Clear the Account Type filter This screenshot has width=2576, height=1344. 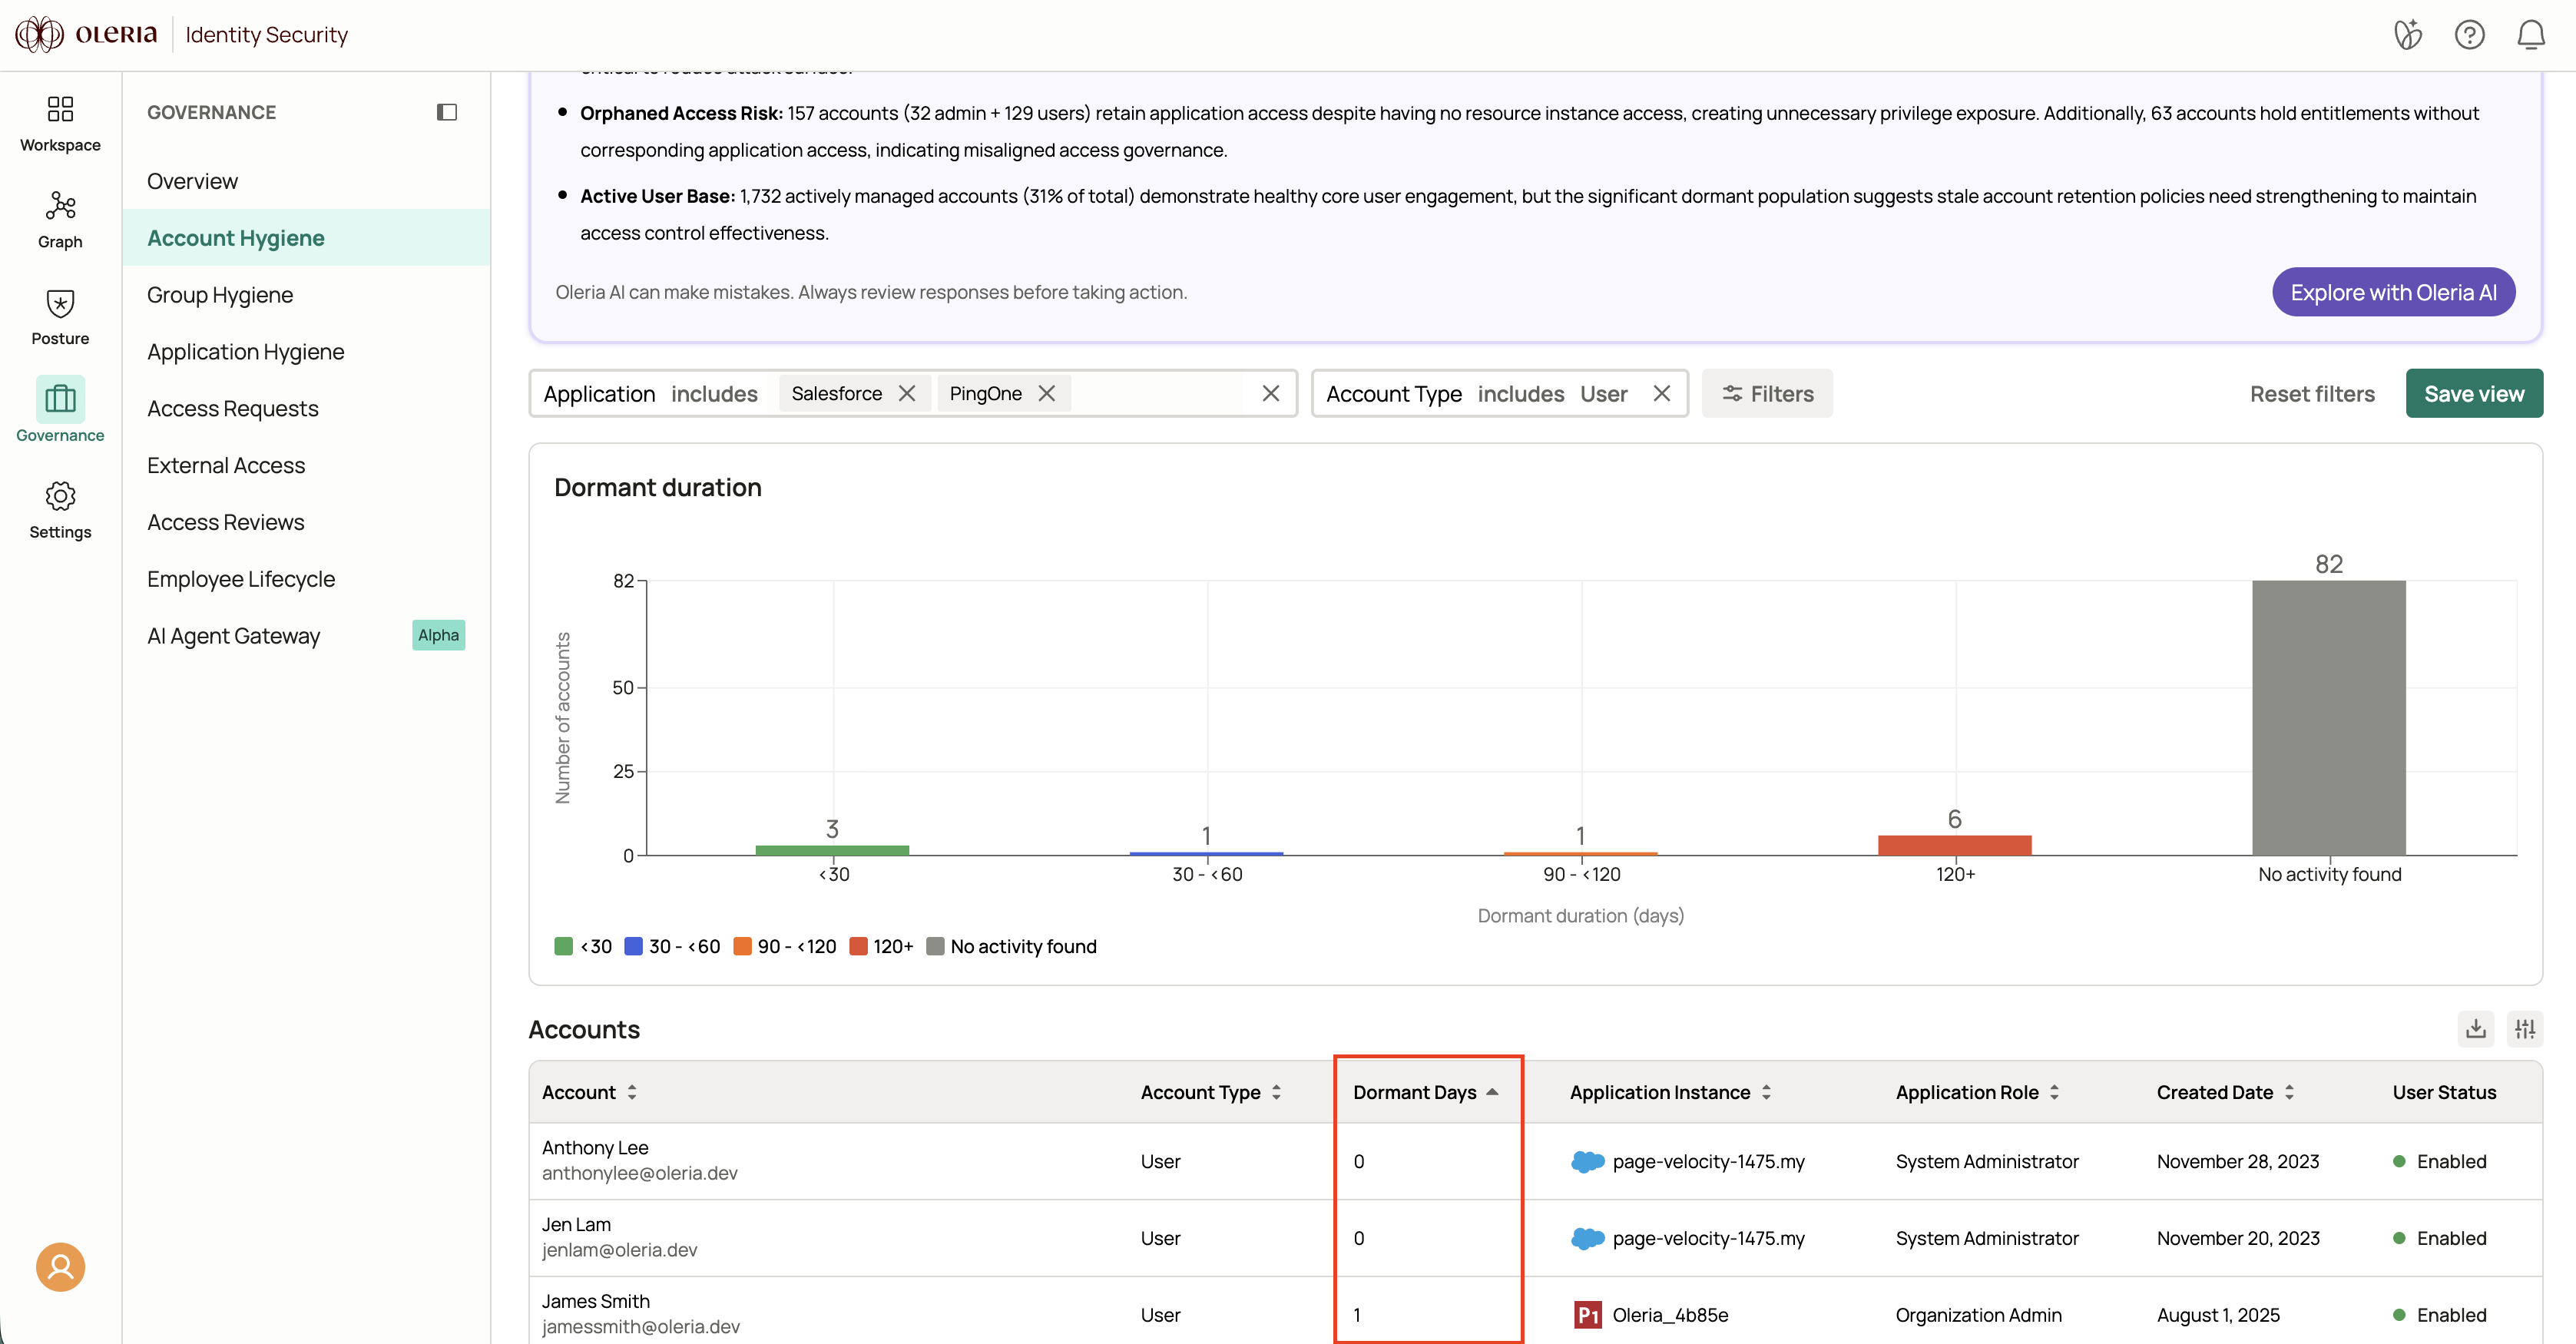(1662, 394)
